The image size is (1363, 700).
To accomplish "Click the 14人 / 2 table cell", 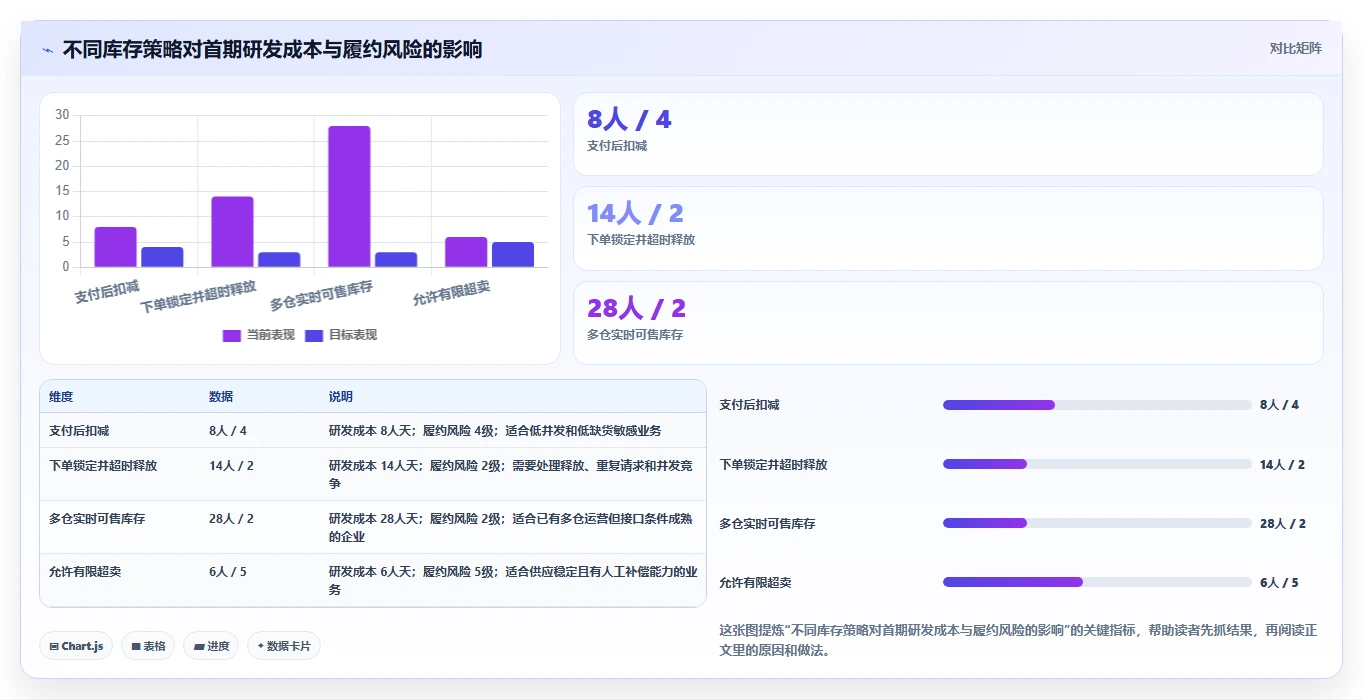I will coord(231,466).
